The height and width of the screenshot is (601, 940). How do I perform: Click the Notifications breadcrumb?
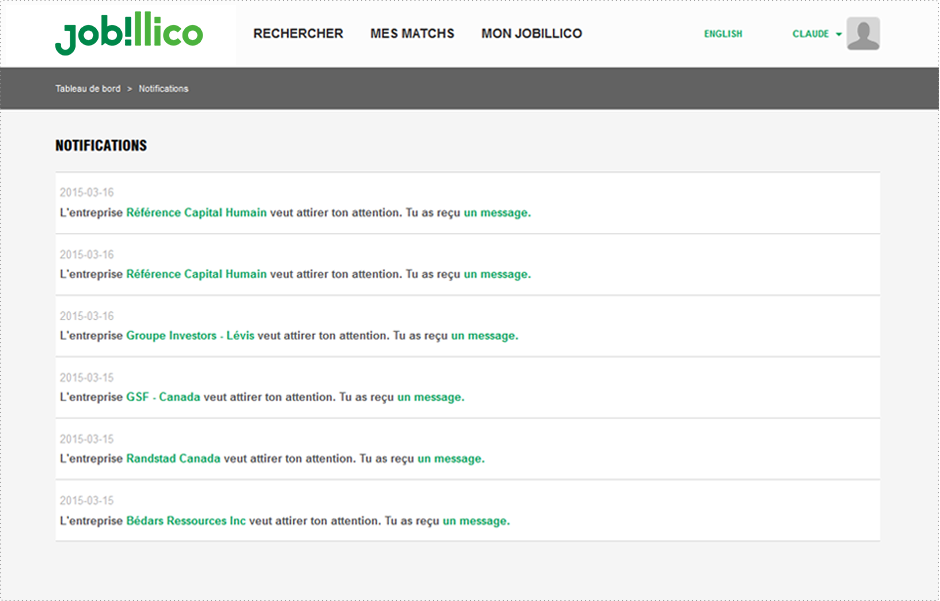164,89
